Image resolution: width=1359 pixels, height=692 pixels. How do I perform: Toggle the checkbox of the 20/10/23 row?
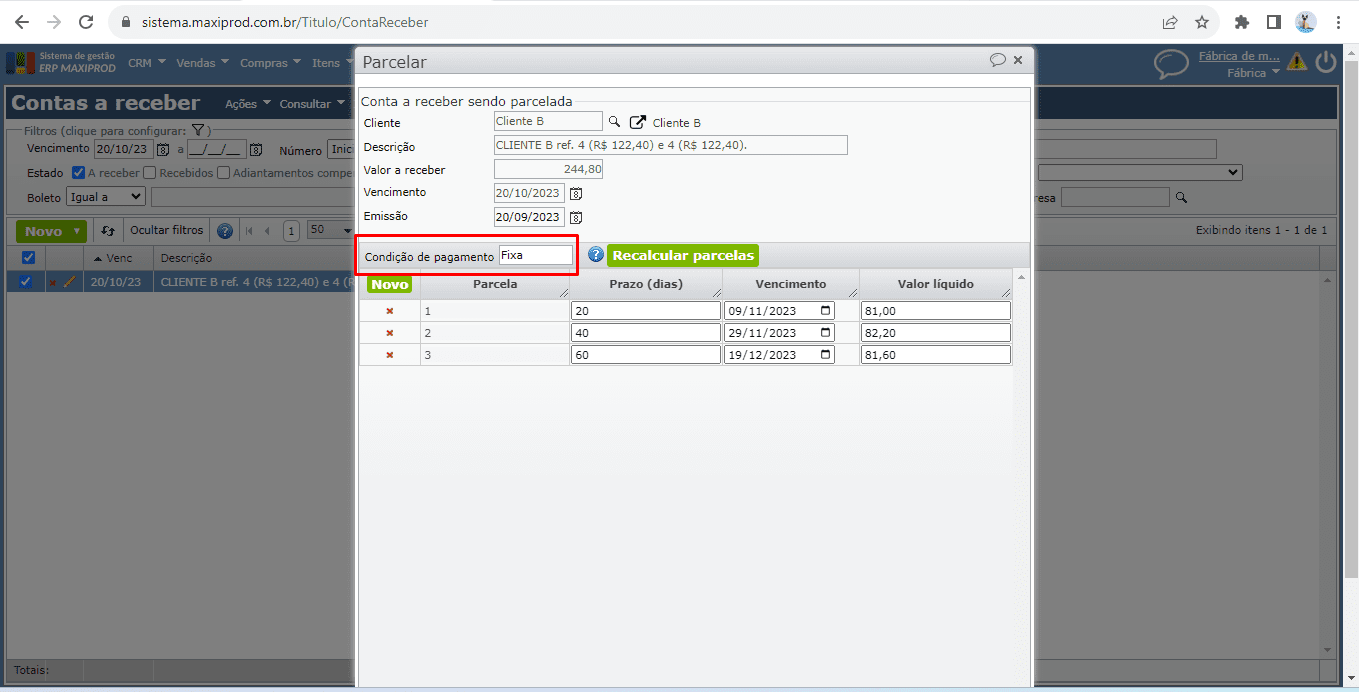click(26, 282)
